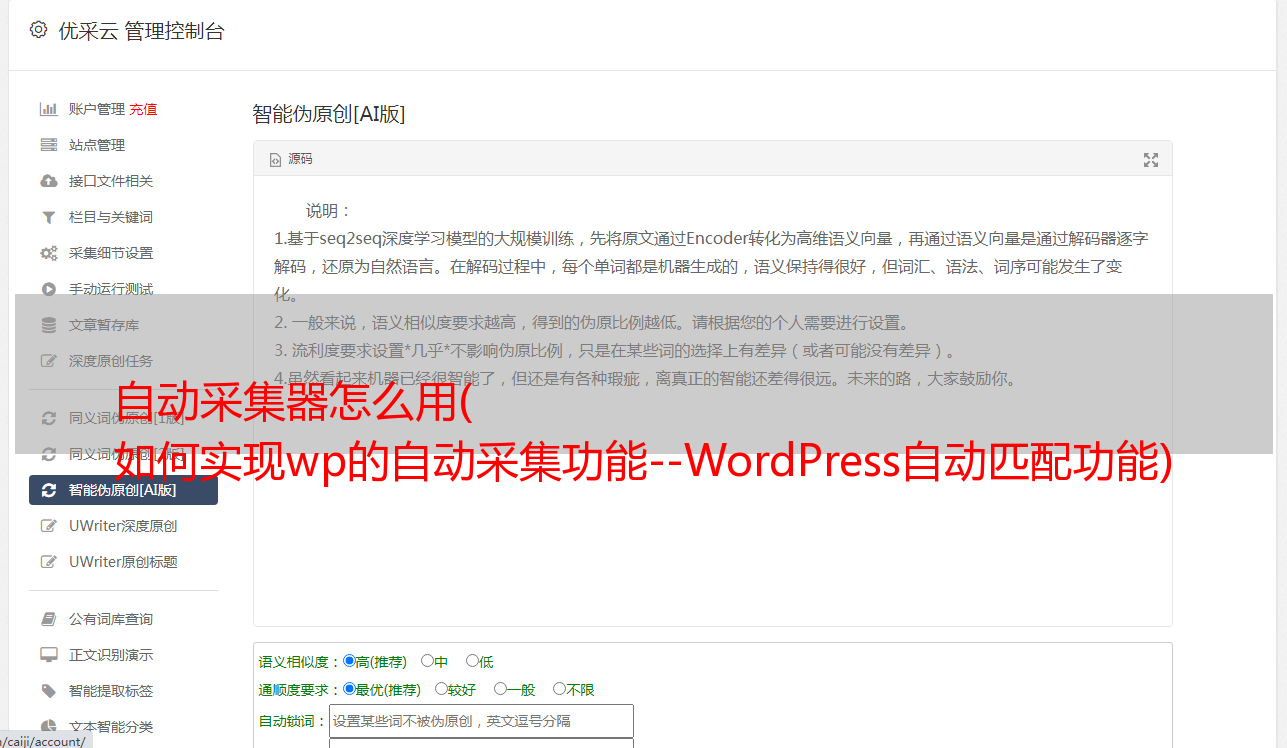Open 智能伪原创[AI版] menu item

(124, 490)
